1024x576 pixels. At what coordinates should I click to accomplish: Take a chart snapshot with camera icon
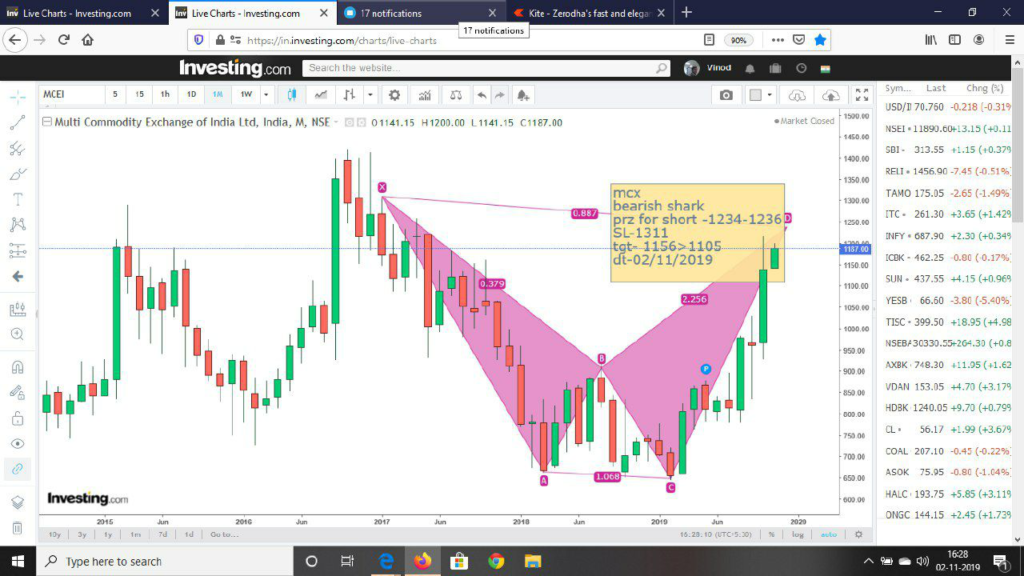coord(726,95)
